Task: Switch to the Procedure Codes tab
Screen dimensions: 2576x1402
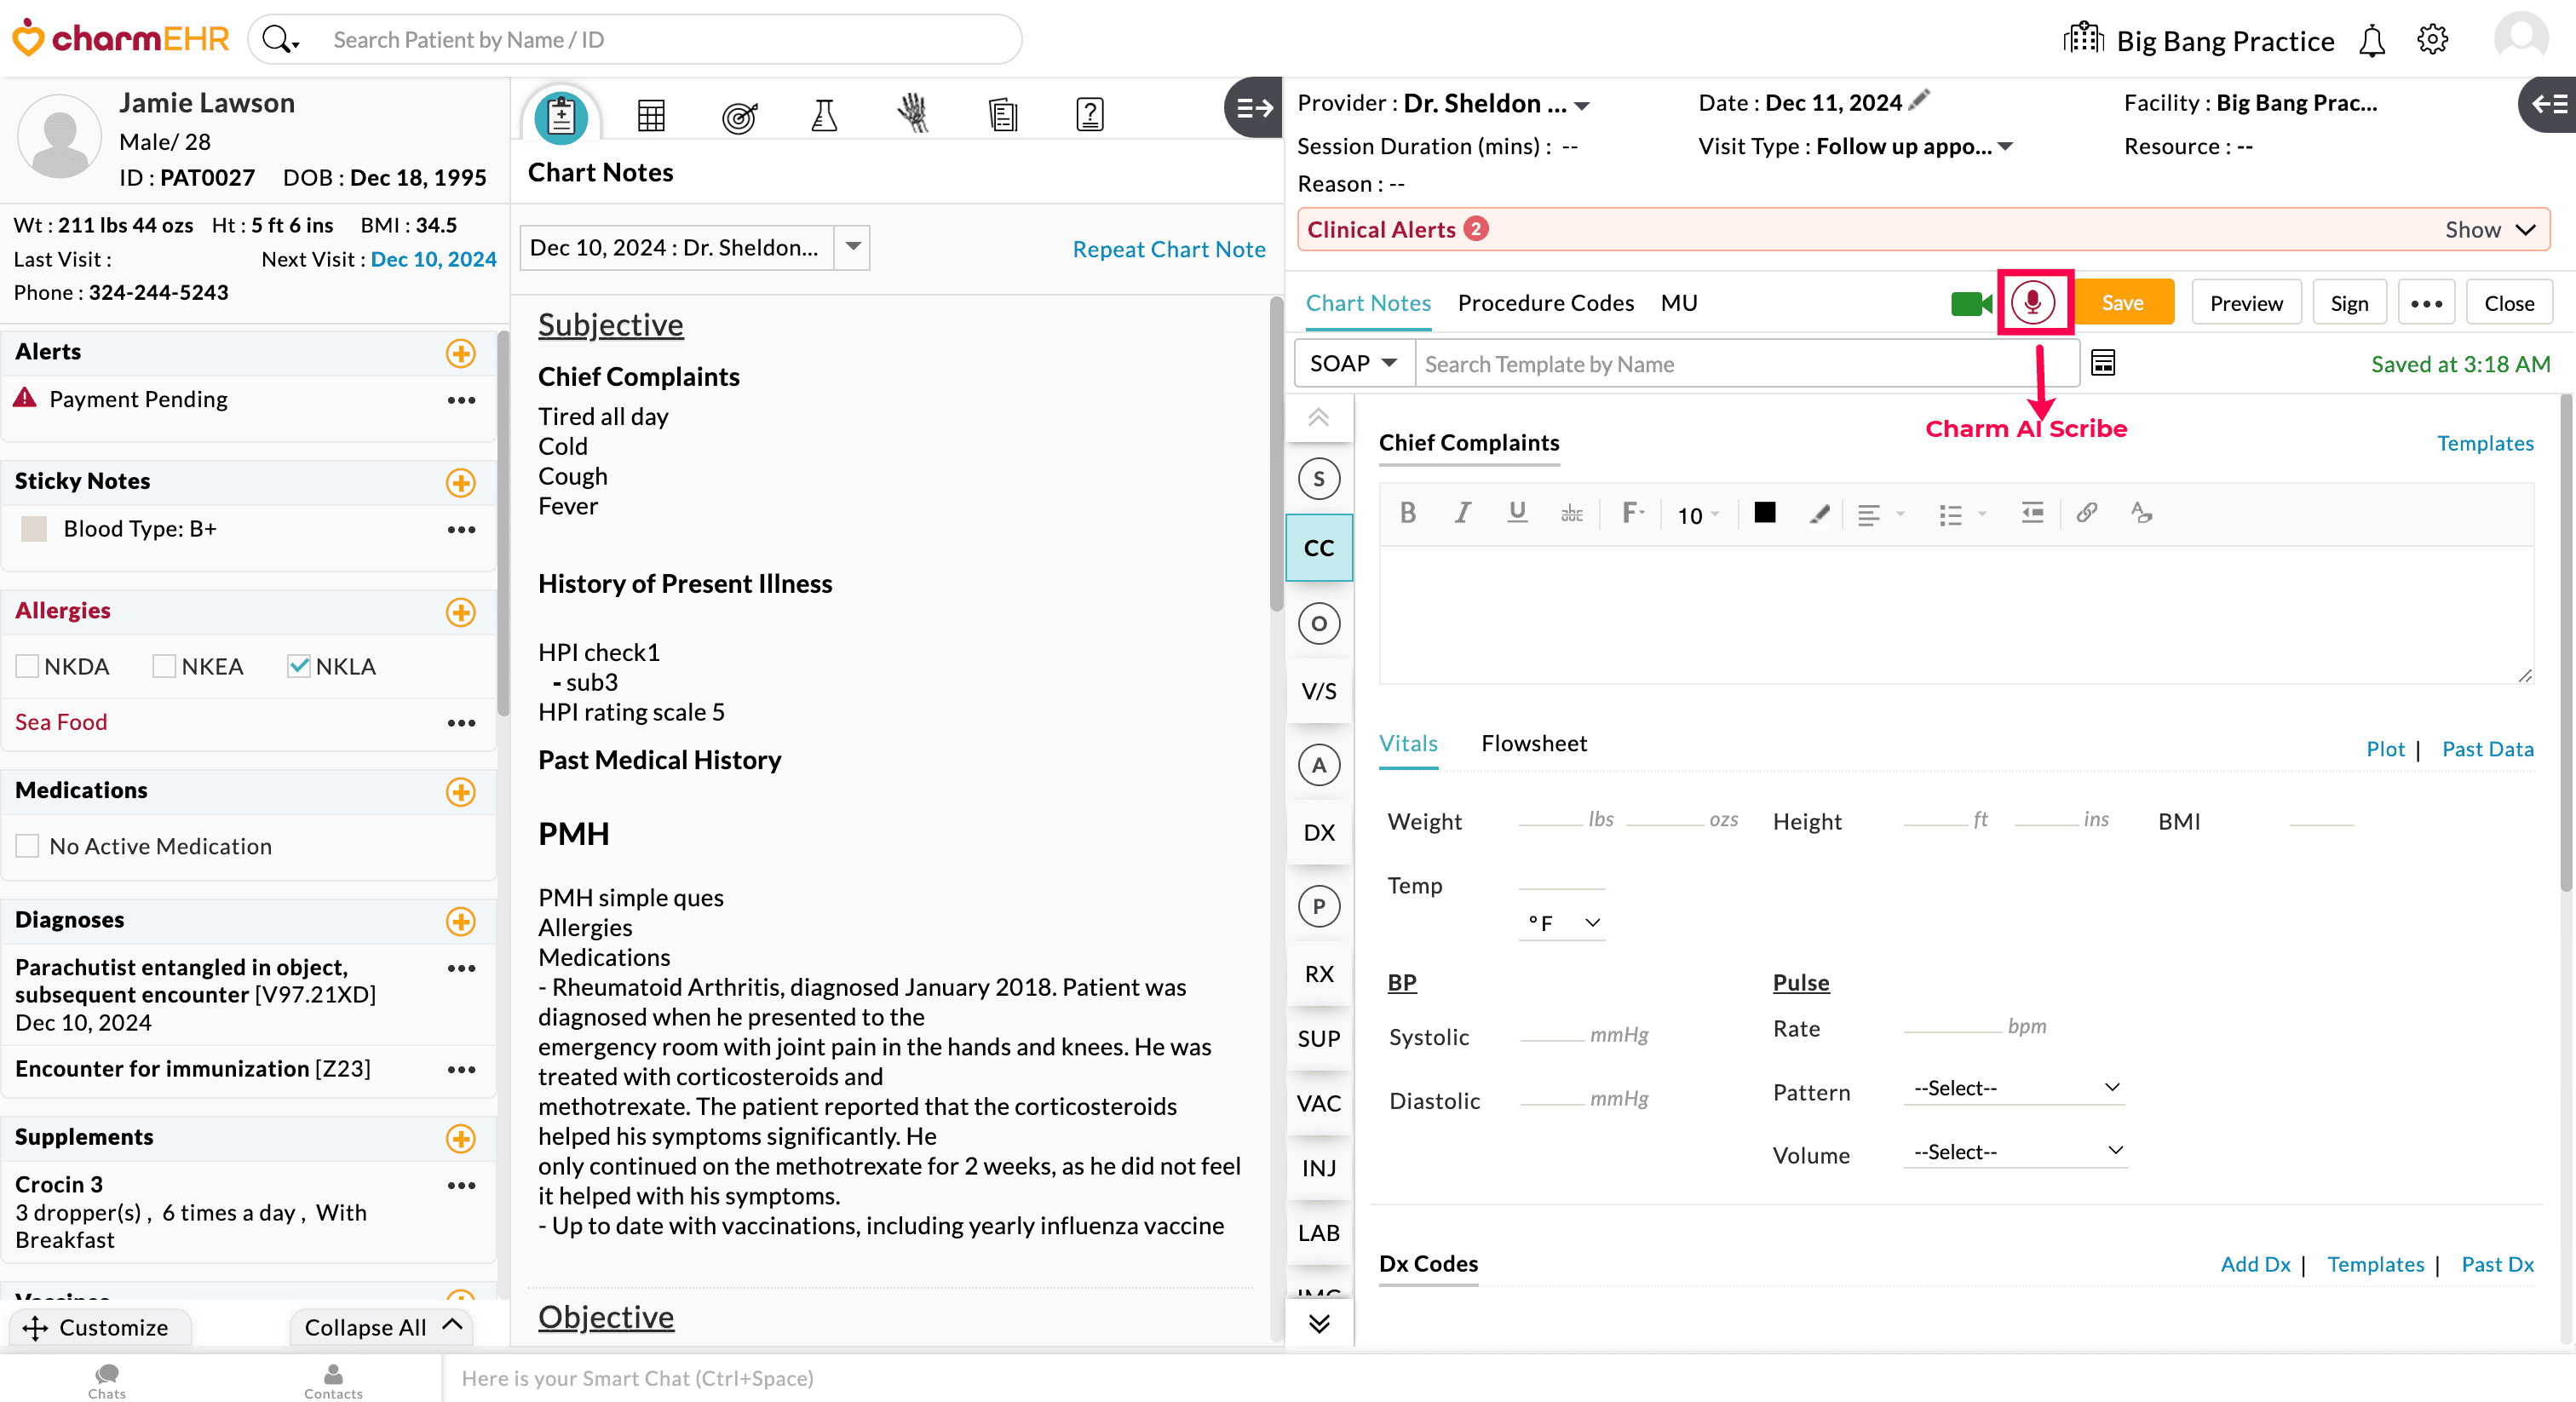Action: [1545, 303]
